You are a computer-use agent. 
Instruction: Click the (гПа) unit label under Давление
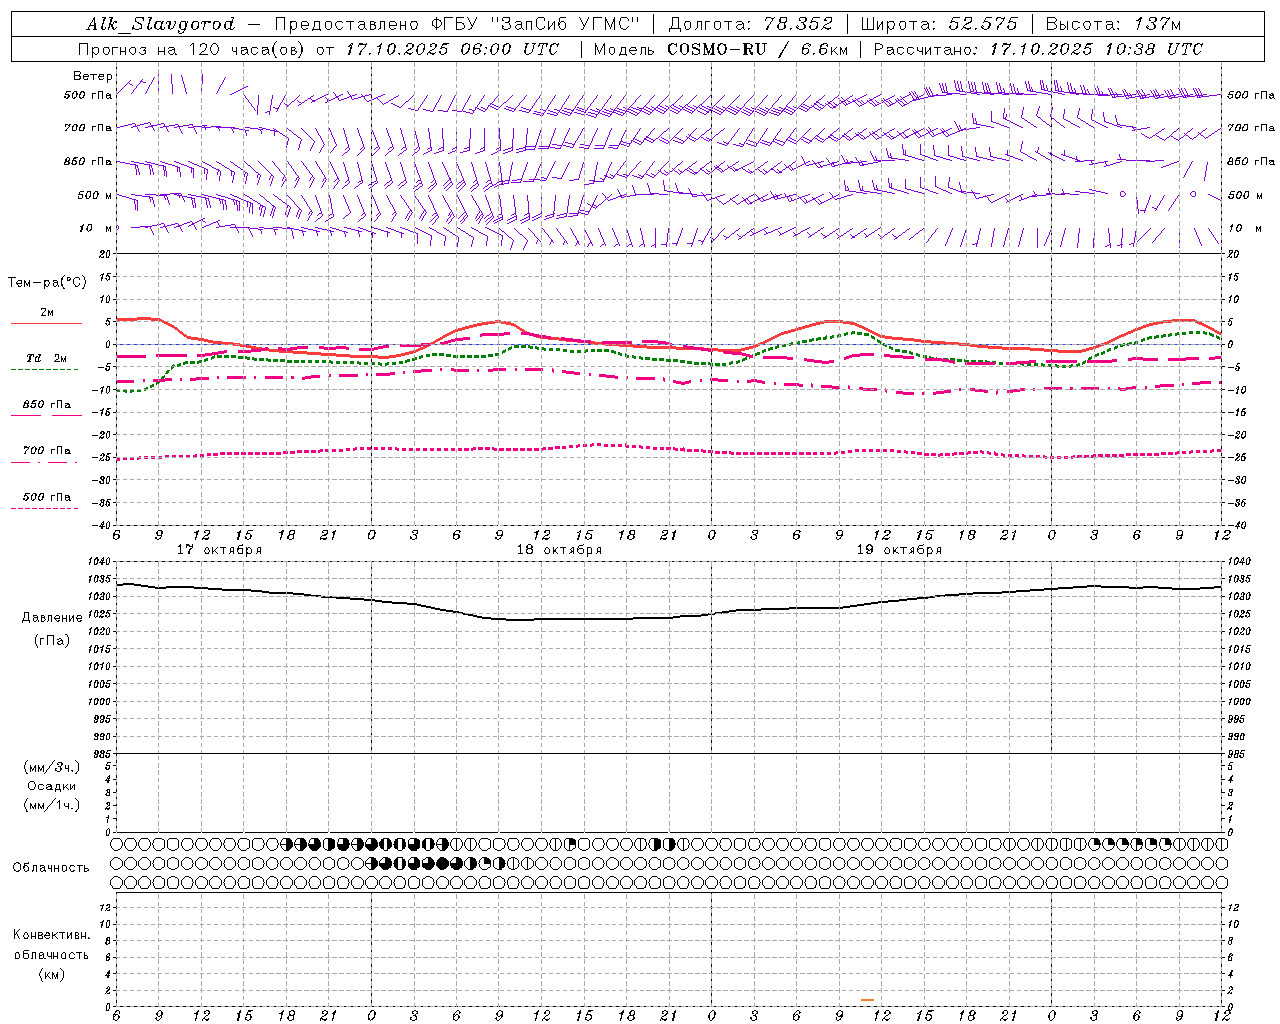(x=52, y=640)
